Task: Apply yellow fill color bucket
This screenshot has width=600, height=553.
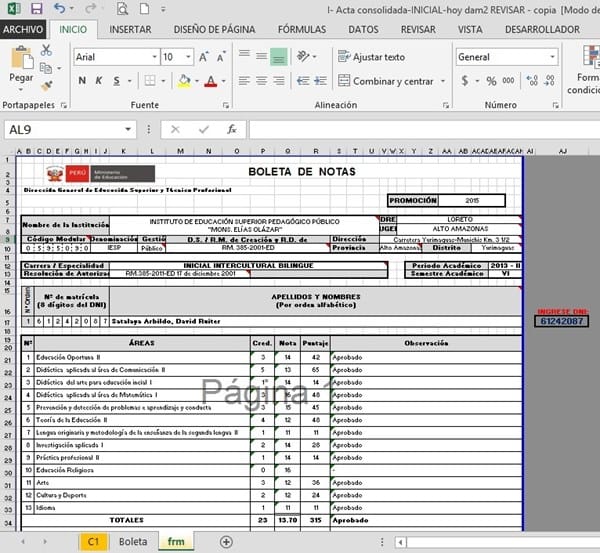Action: point(184,81)
